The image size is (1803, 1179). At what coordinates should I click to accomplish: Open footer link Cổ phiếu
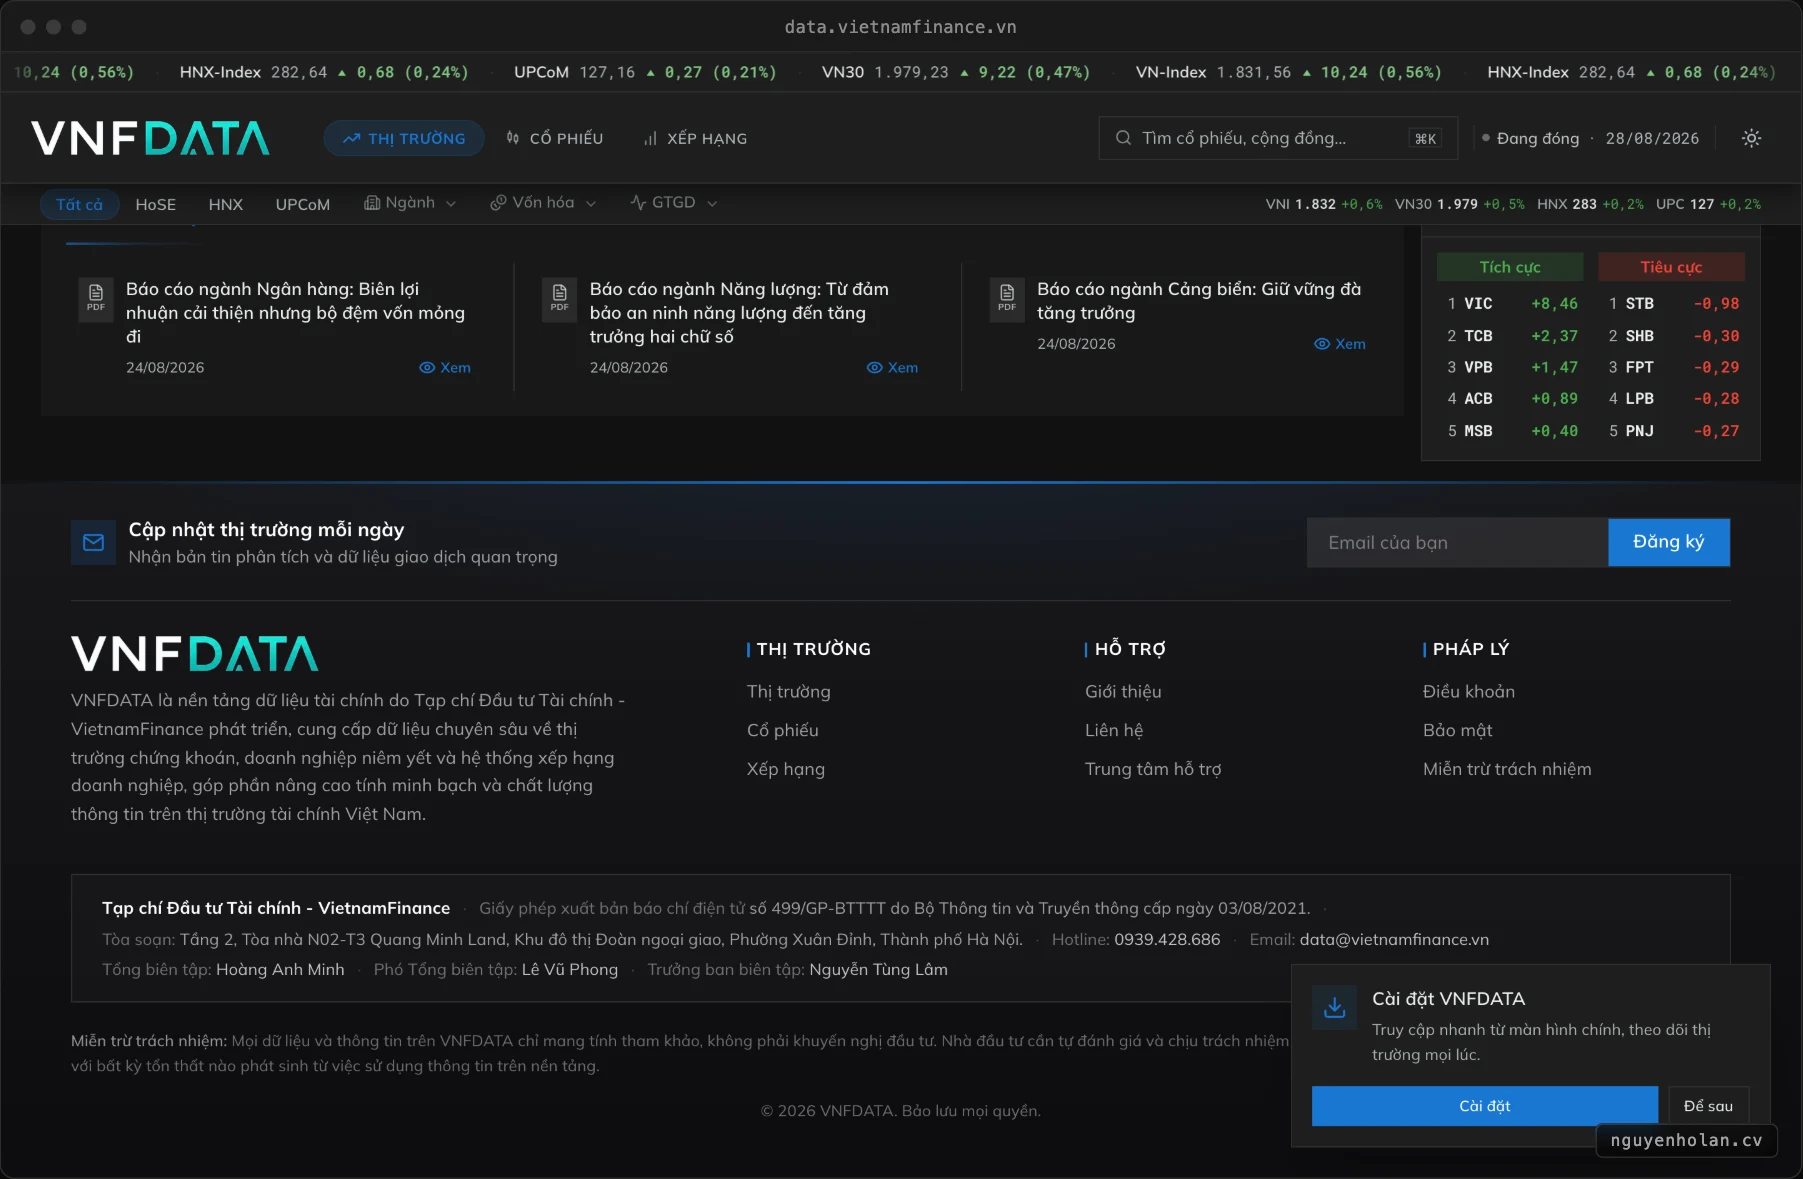pyautogui.click(x=782, y=730)
